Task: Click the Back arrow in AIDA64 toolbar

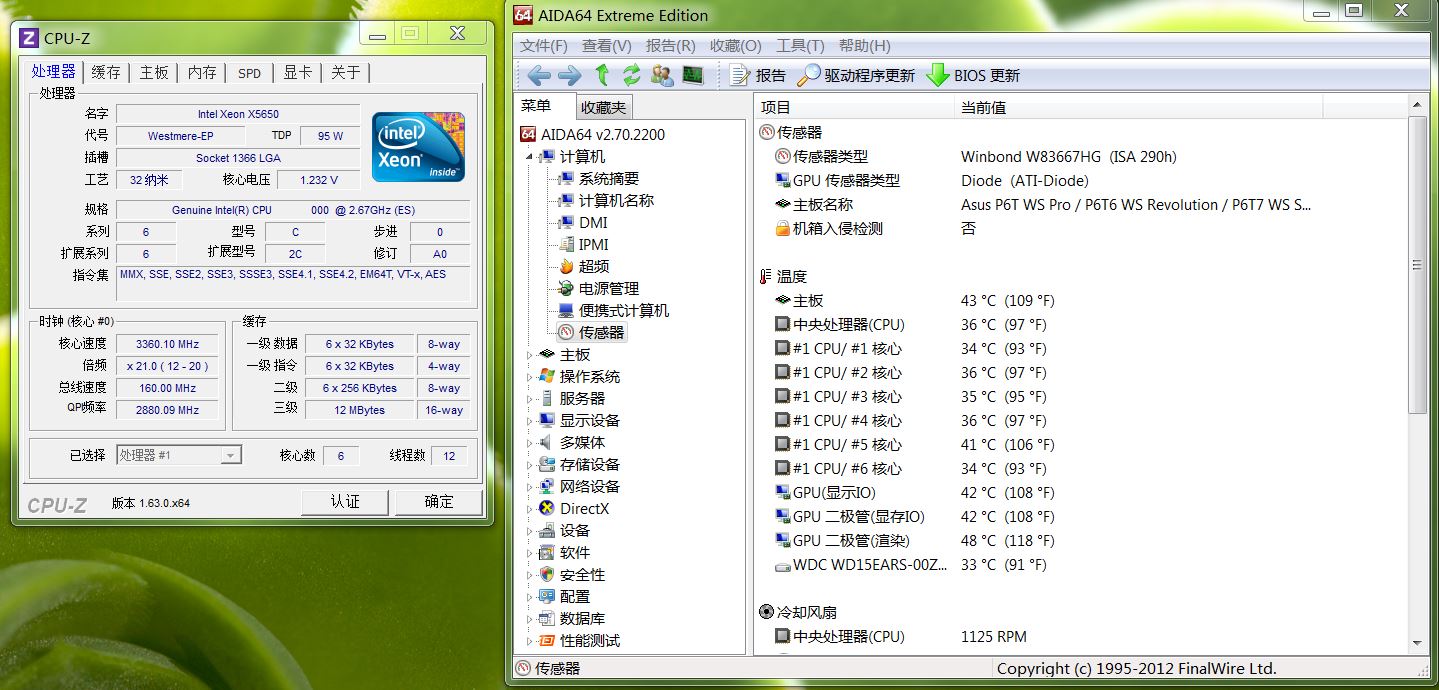Action: tap(539, 75)
